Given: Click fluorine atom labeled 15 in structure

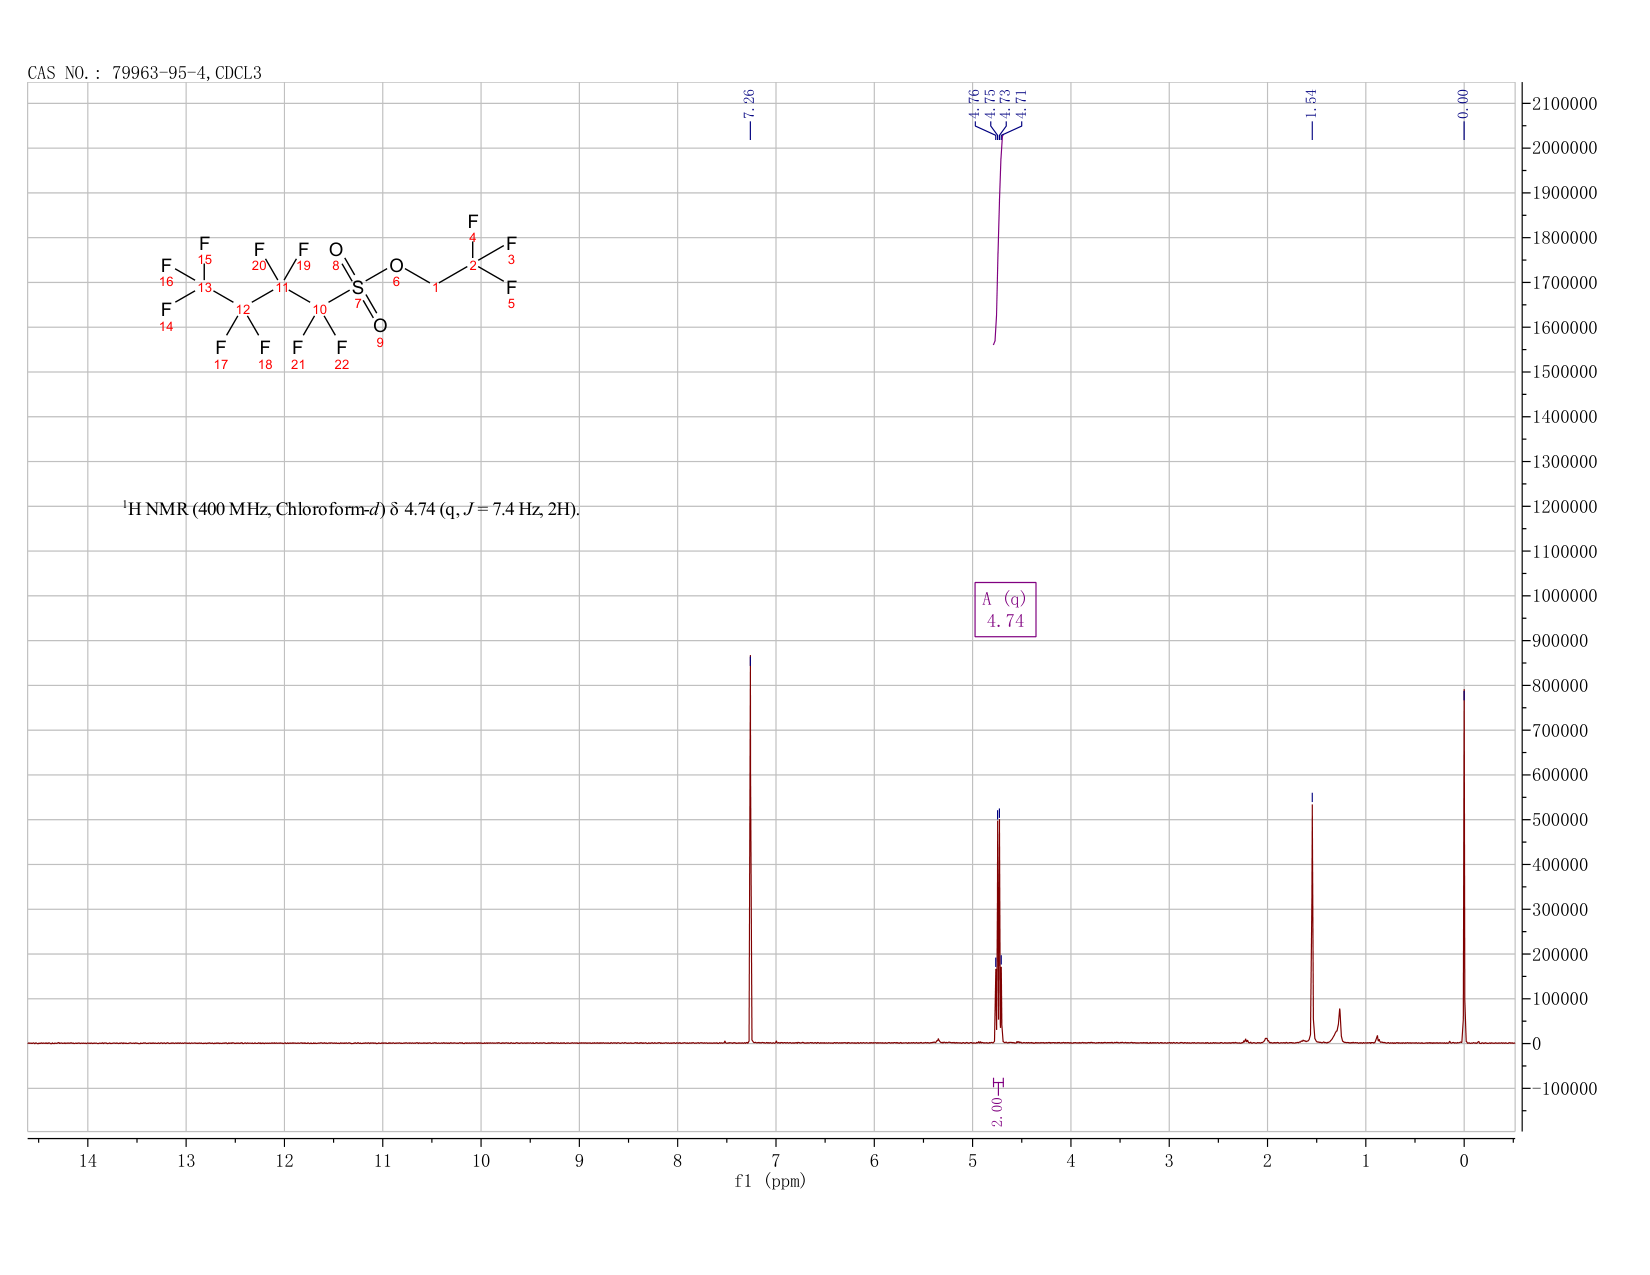Looking at the screenshot, I should click(x=204, y=244).
